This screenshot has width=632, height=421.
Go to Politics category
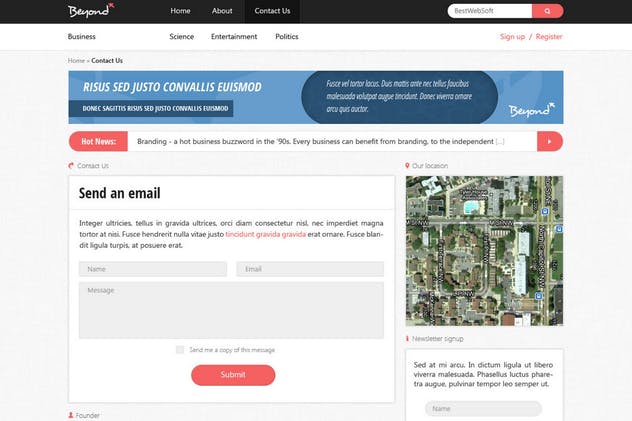[x=287, y=37]
